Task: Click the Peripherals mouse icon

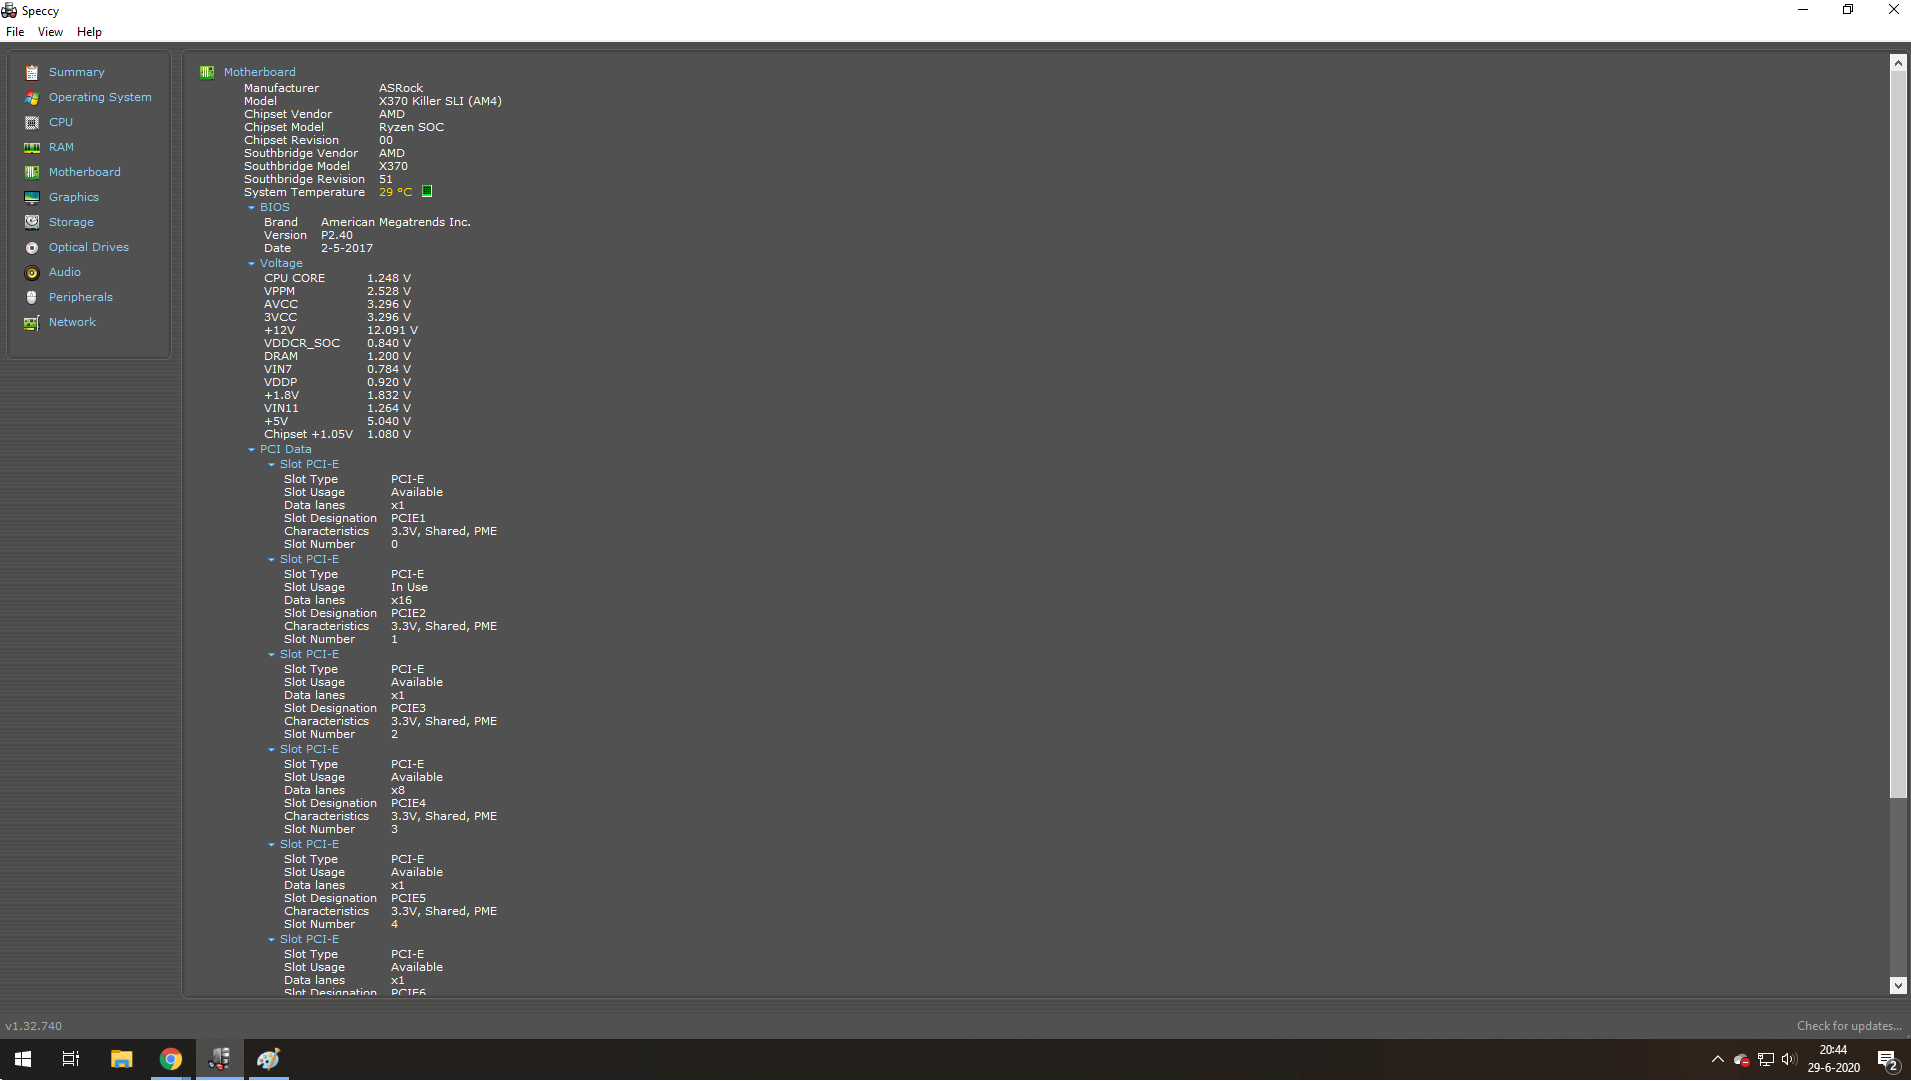Action: (x=32, y=297)
